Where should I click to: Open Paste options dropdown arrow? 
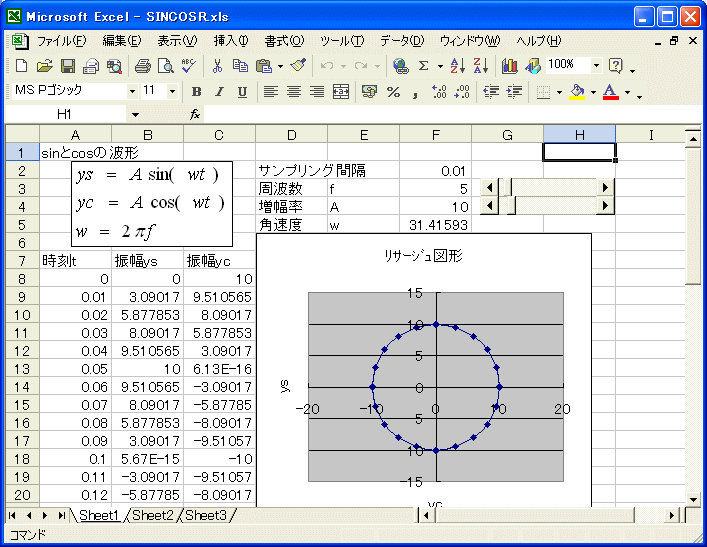click(x=280, y=66)
